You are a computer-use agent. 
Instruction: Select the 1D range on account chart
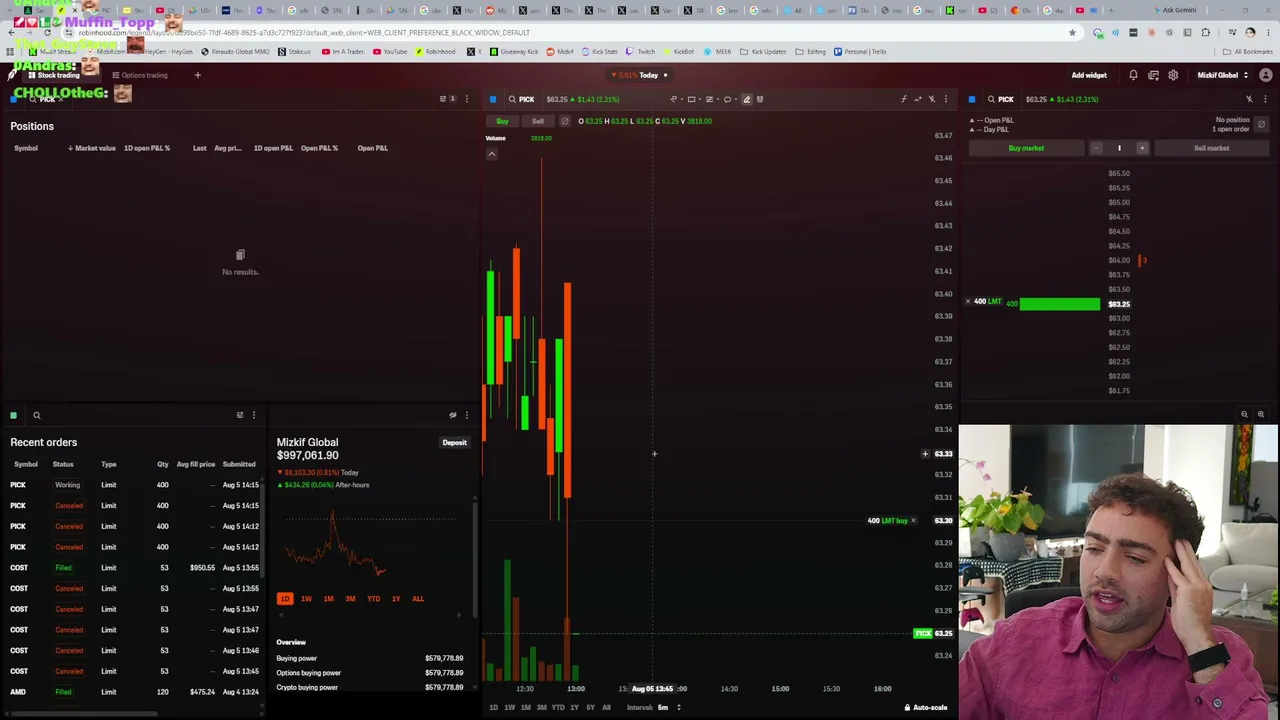285,599
